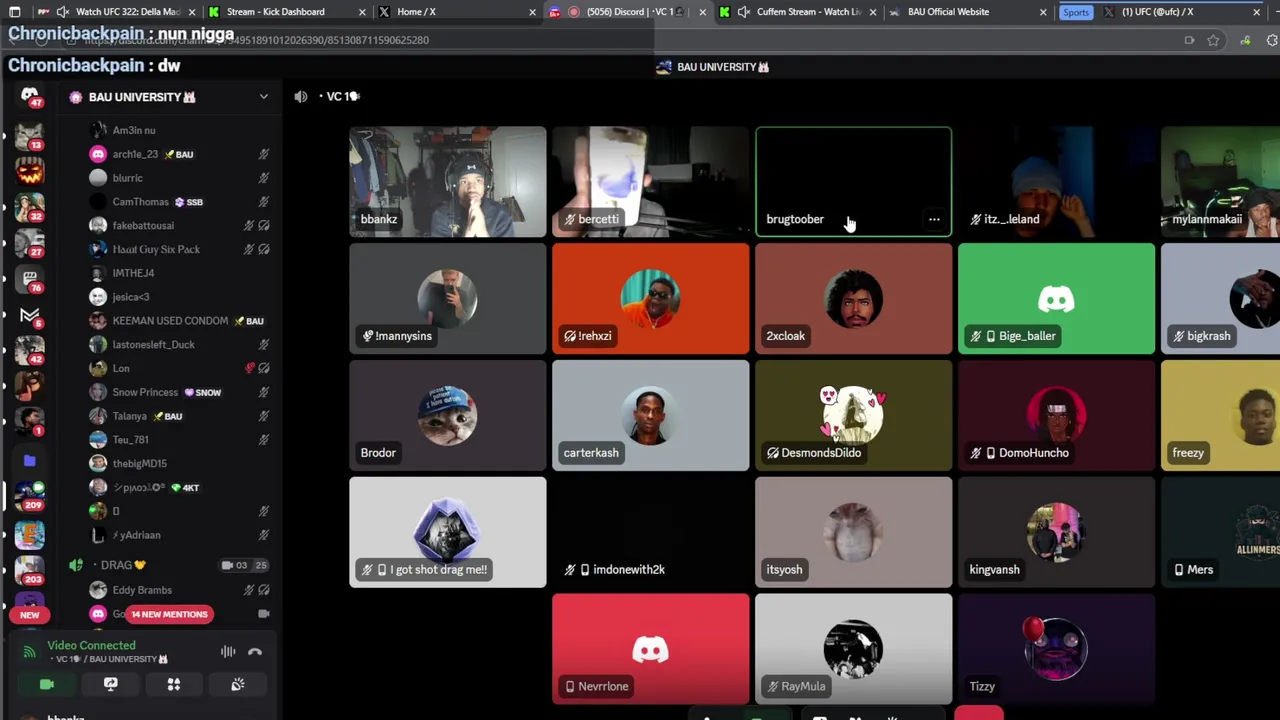Image resolution: width=1280 pixels, height=720 pixels.
Task: Select !rehxzi participant tile
Action: tap(651, 299)
